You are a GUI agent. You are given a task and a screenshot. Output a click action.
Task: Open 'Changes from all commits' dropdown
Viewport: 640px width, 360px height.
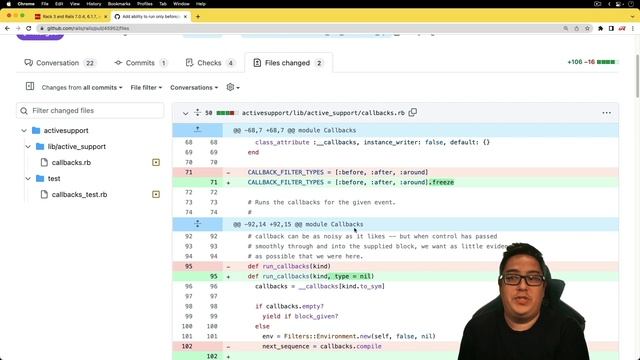pyautogui.click(x=82, y=87)
